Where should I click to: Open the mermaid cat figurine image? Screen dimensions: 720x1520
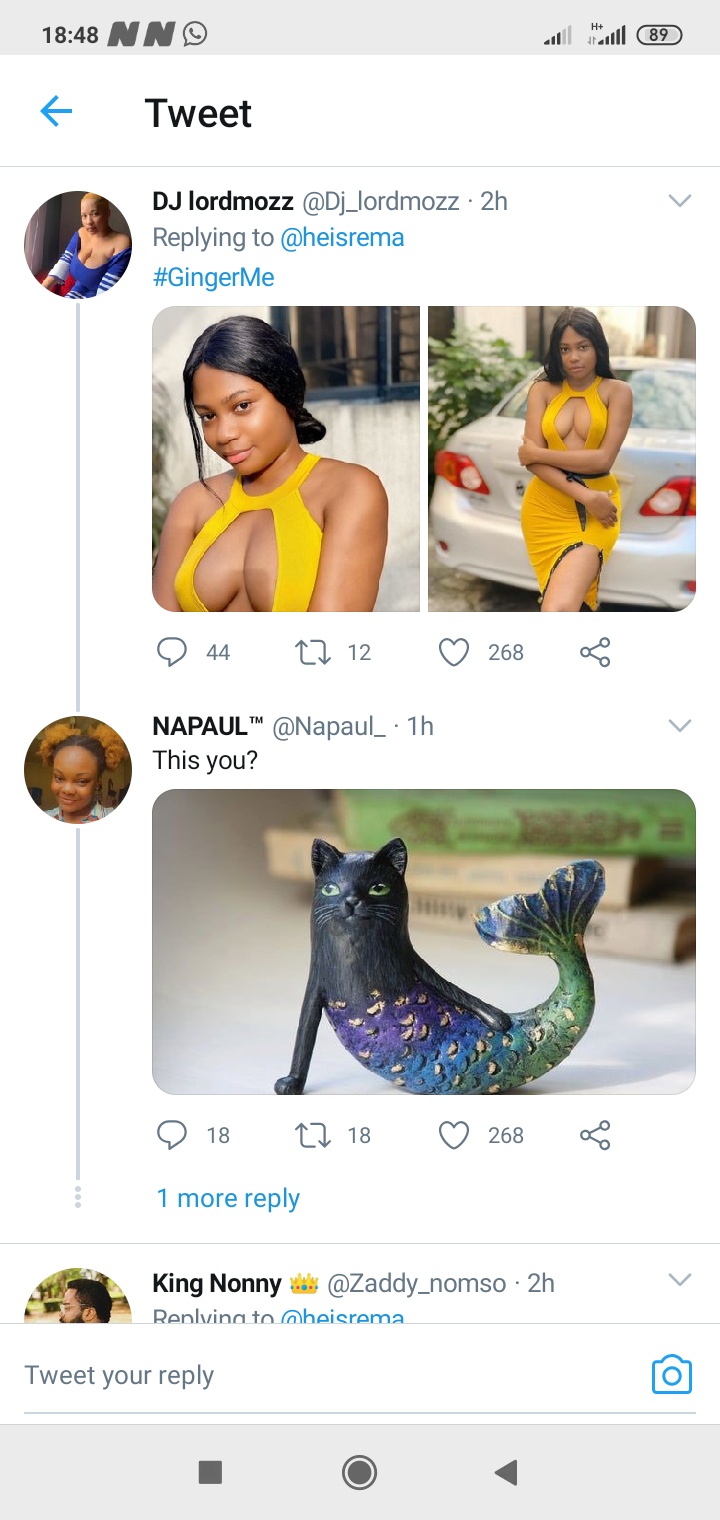tap(423, 942)
